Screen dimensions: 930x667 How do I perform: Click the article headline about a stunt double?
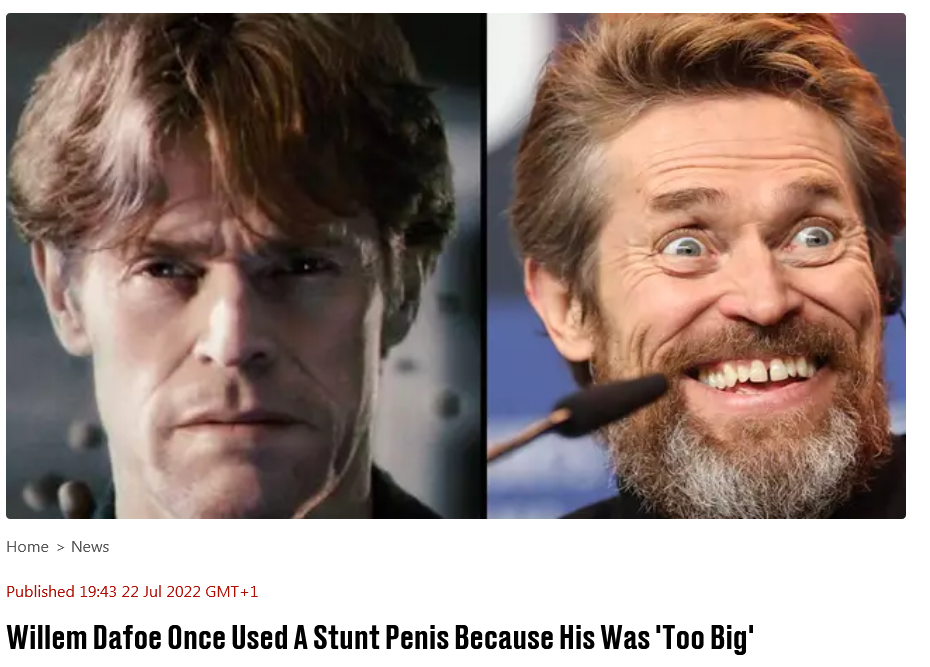[380, 638]
